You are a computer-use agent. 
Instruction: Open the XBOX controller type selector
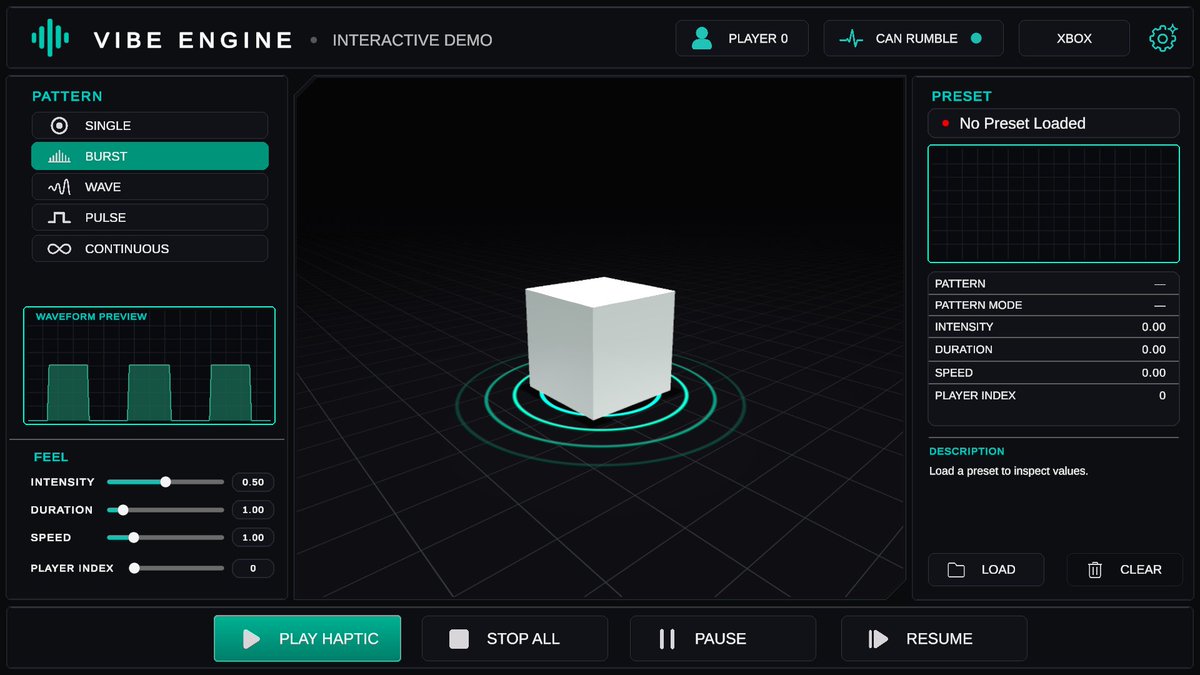pyautogui.click(x=1074, y=38)
